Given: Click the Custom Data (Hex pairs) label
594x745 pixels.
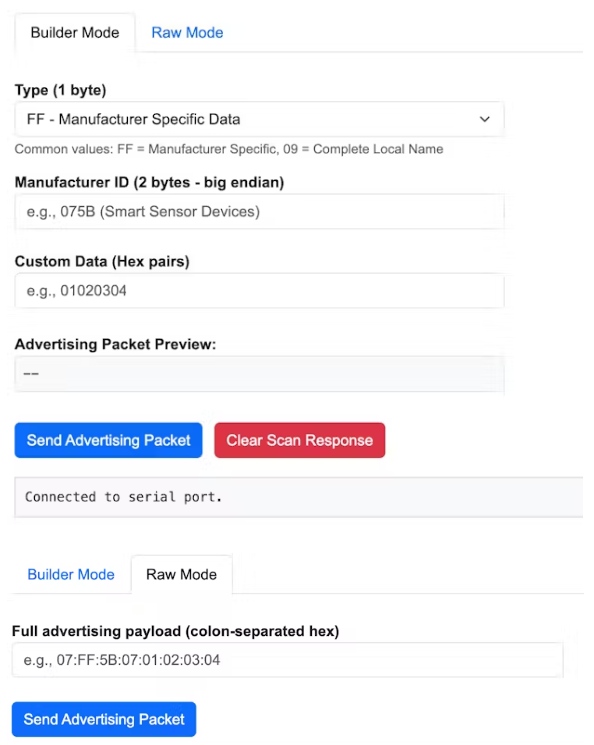Looking at the screenshot, I should [102, 261].
